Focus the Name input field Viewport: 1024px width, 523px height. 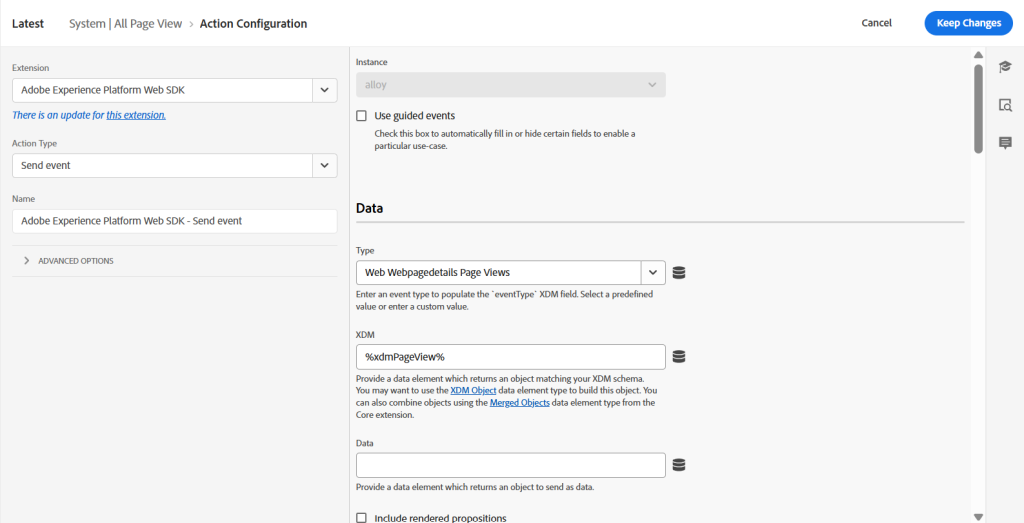point(174,221)
